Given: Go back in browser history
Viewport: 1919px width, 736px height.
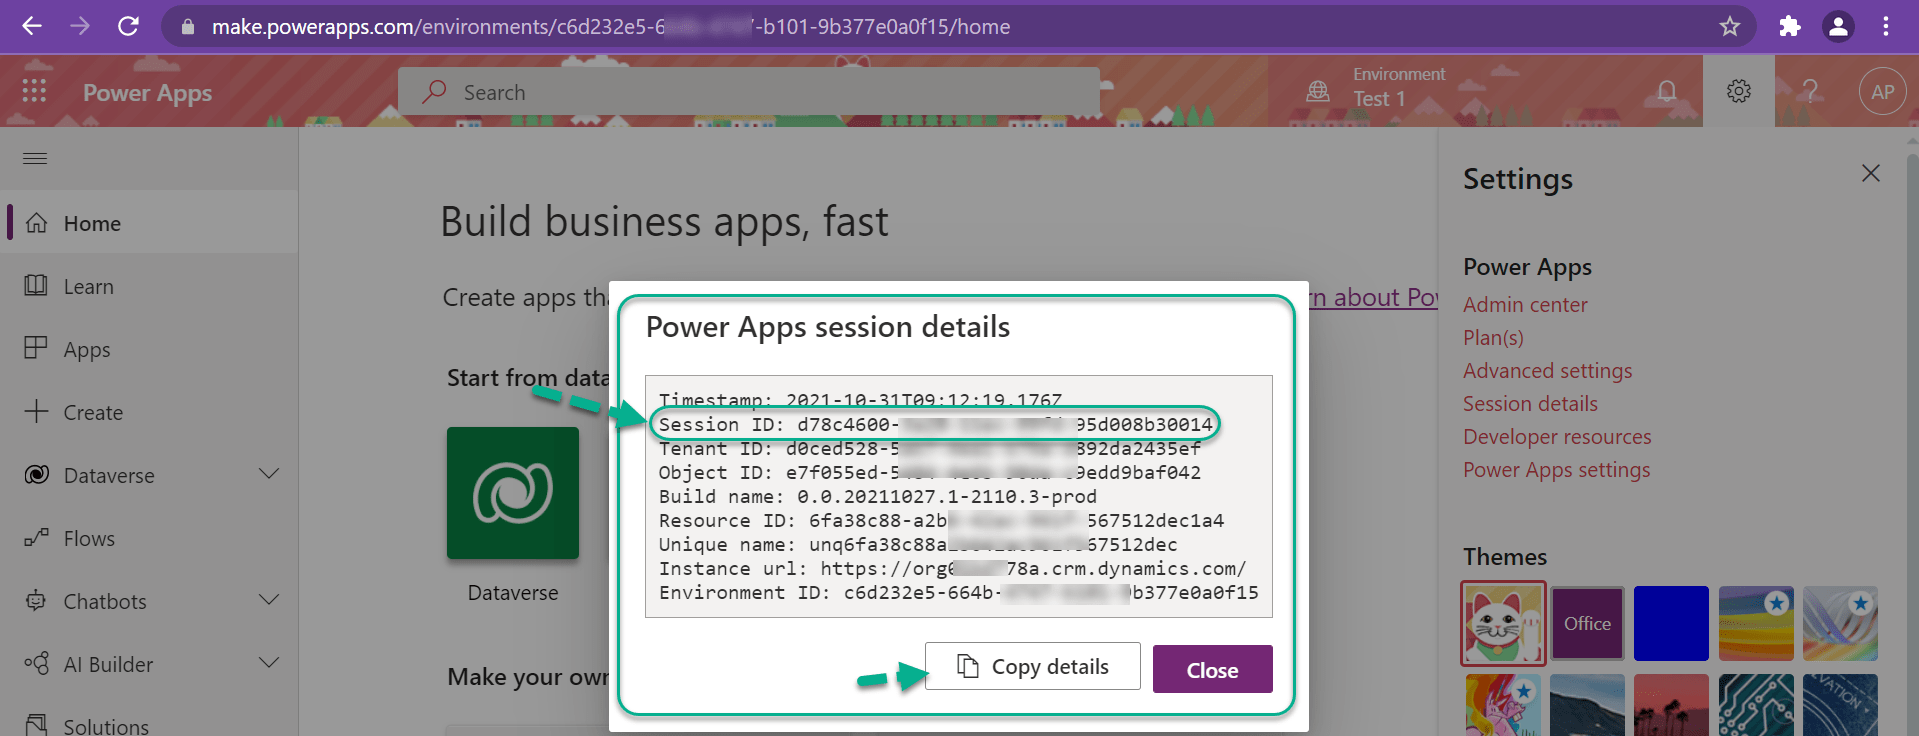Looking at the screenshot, I should point(32,26).
